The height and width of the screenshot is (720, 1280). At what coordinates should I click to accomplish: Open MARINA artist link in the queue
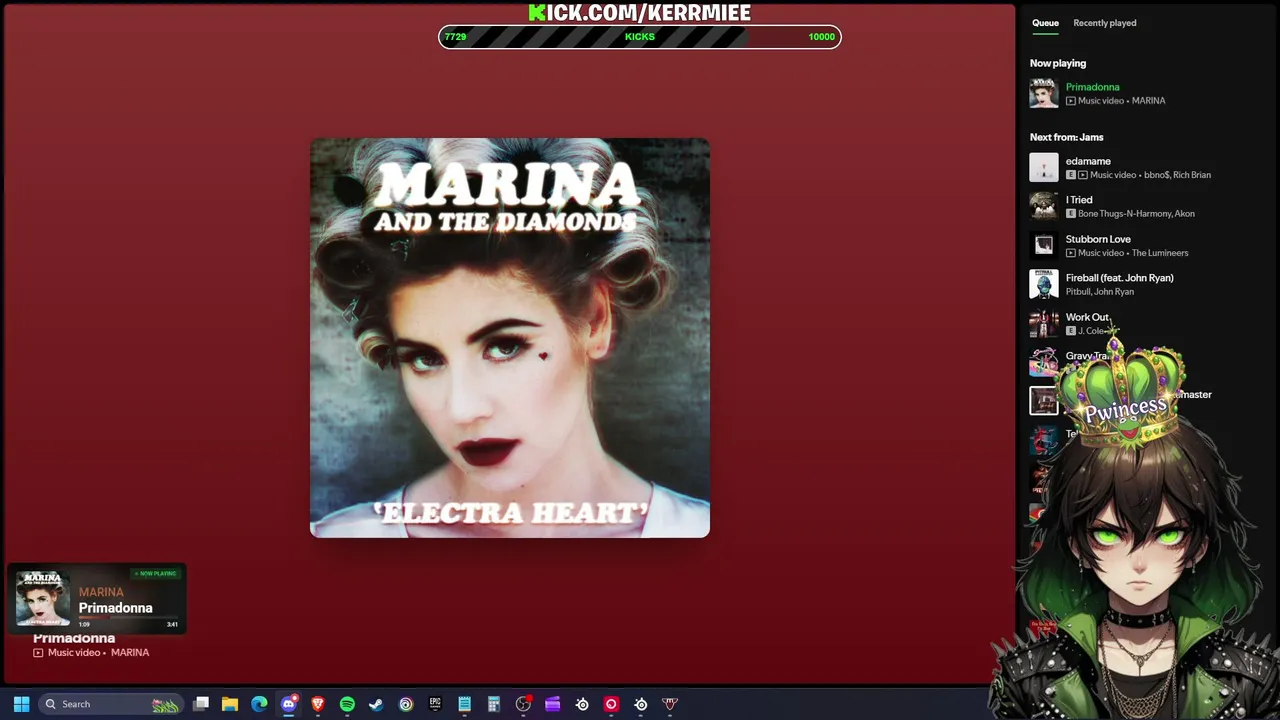tap(1148, 101)
